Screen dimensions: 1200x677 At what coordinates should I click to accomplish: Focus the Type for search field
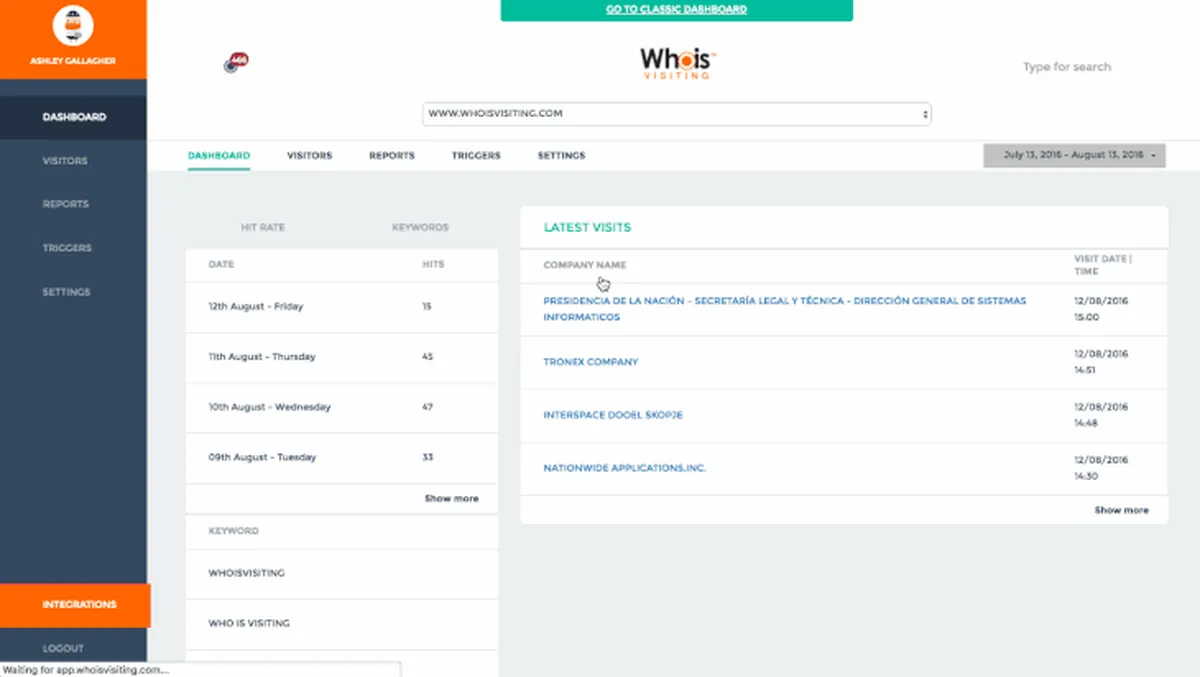point(1067,67)
